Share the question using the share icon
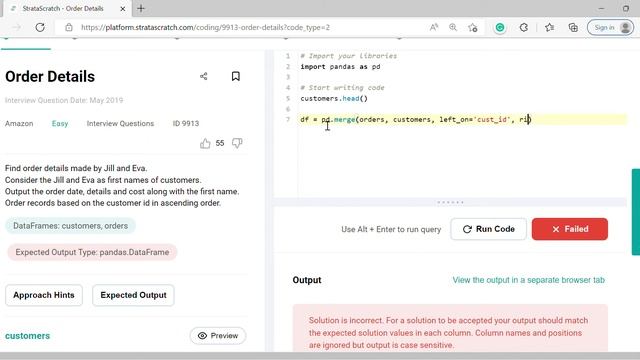The width and height of the screenshot is (640, 360). point(204,76)
